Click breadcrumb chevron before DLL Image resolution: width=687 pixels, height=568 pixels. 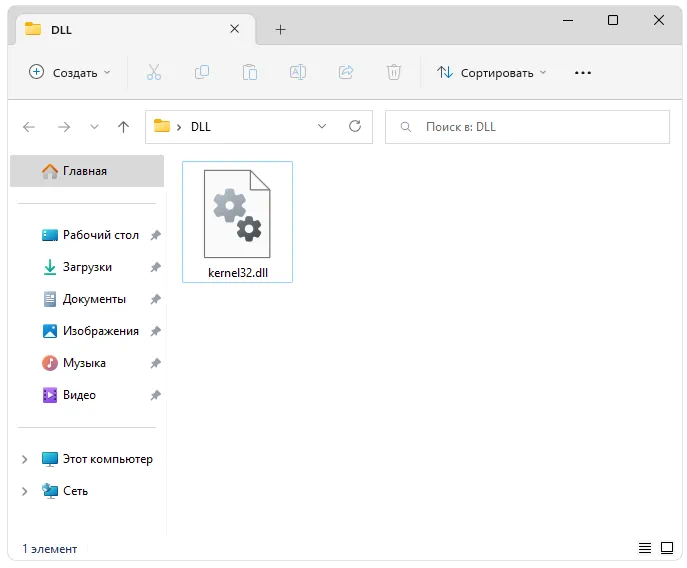[179, 128]
